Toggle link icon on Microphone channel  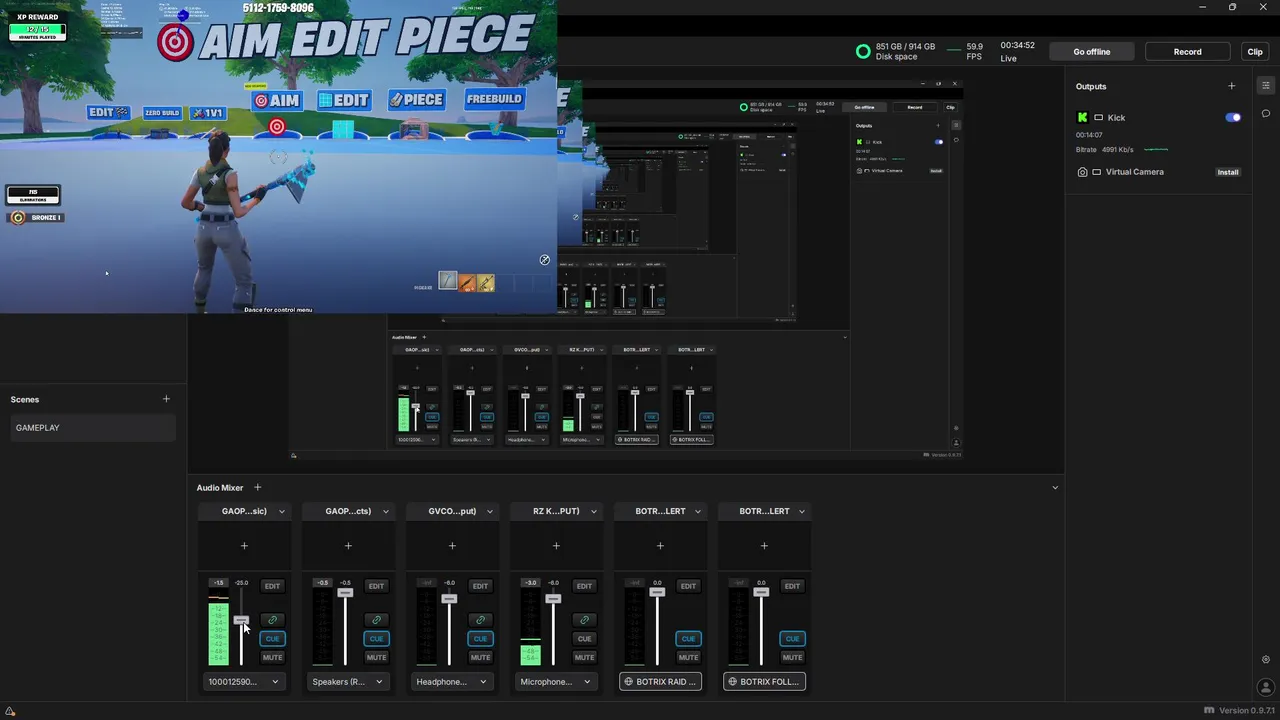coord(584,620)
